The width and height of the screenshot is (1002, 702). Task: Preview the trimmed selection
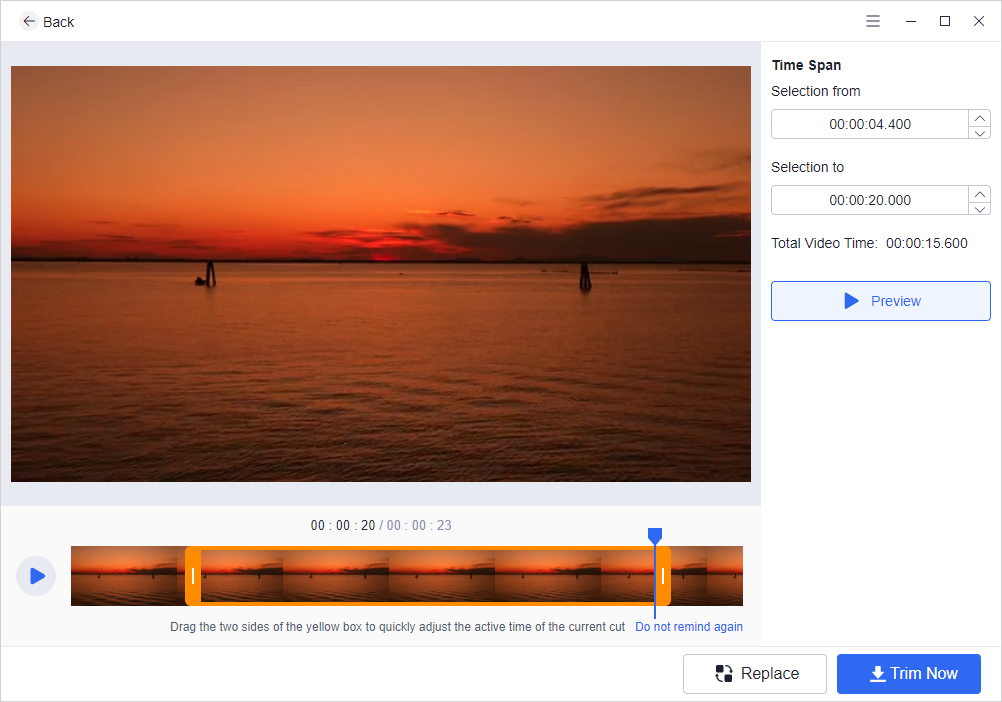click(881, 301)
